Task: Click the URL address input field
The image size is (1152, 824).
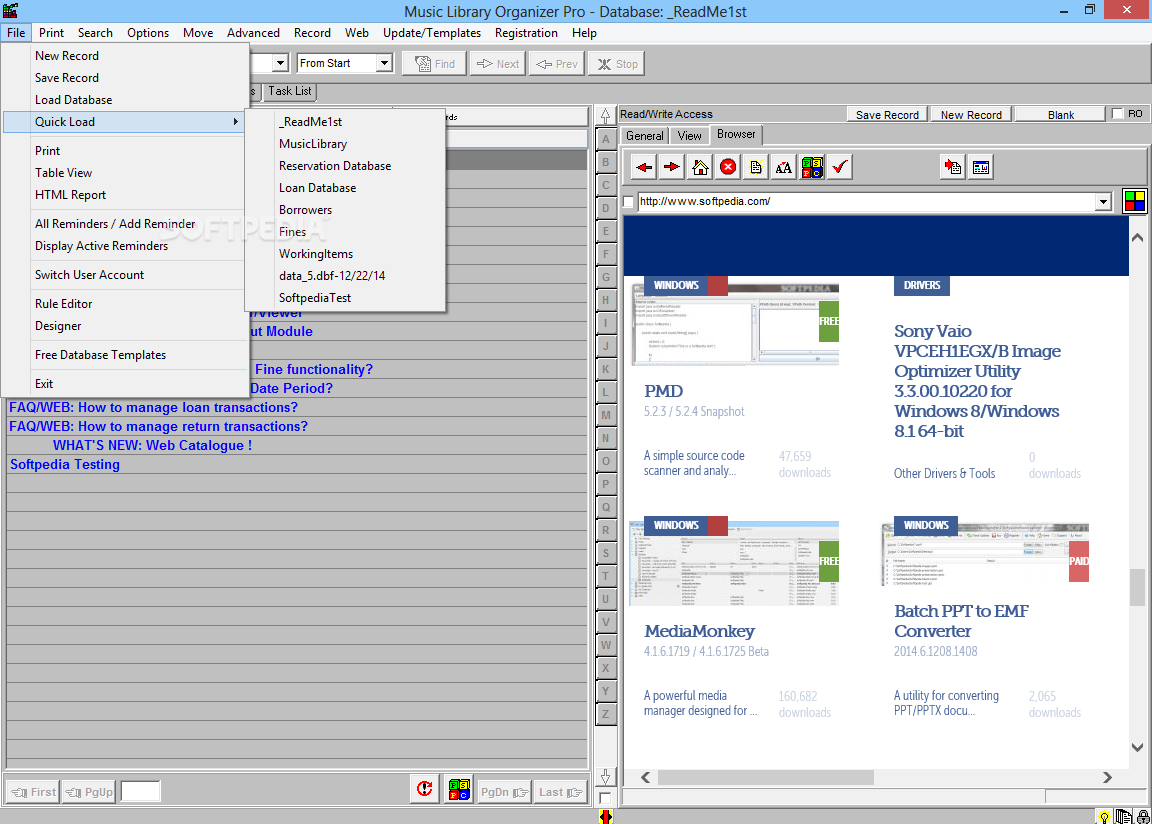Action: 866,202
